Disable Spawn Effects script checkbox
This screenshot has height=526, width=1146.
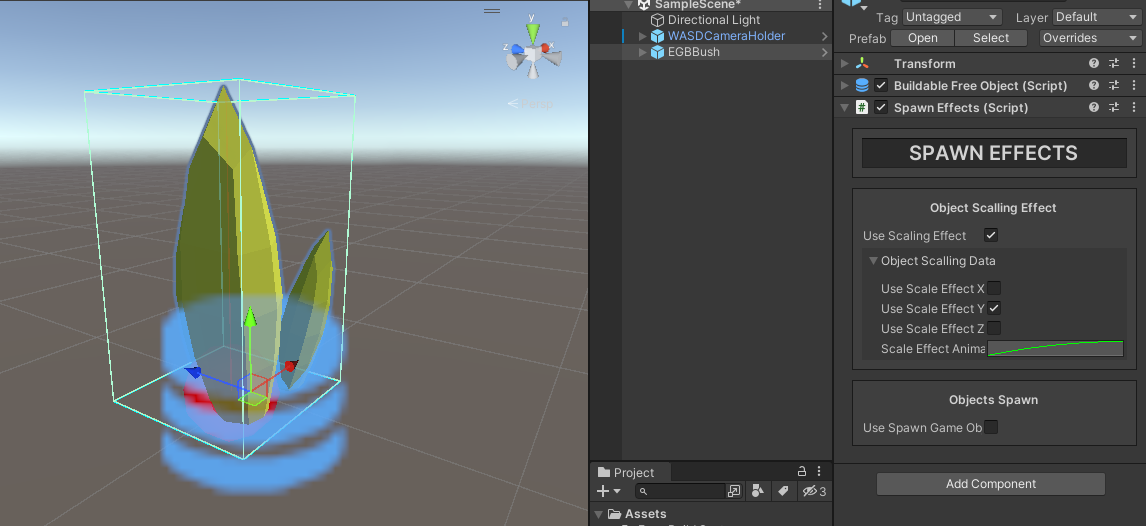pos(881,107)
